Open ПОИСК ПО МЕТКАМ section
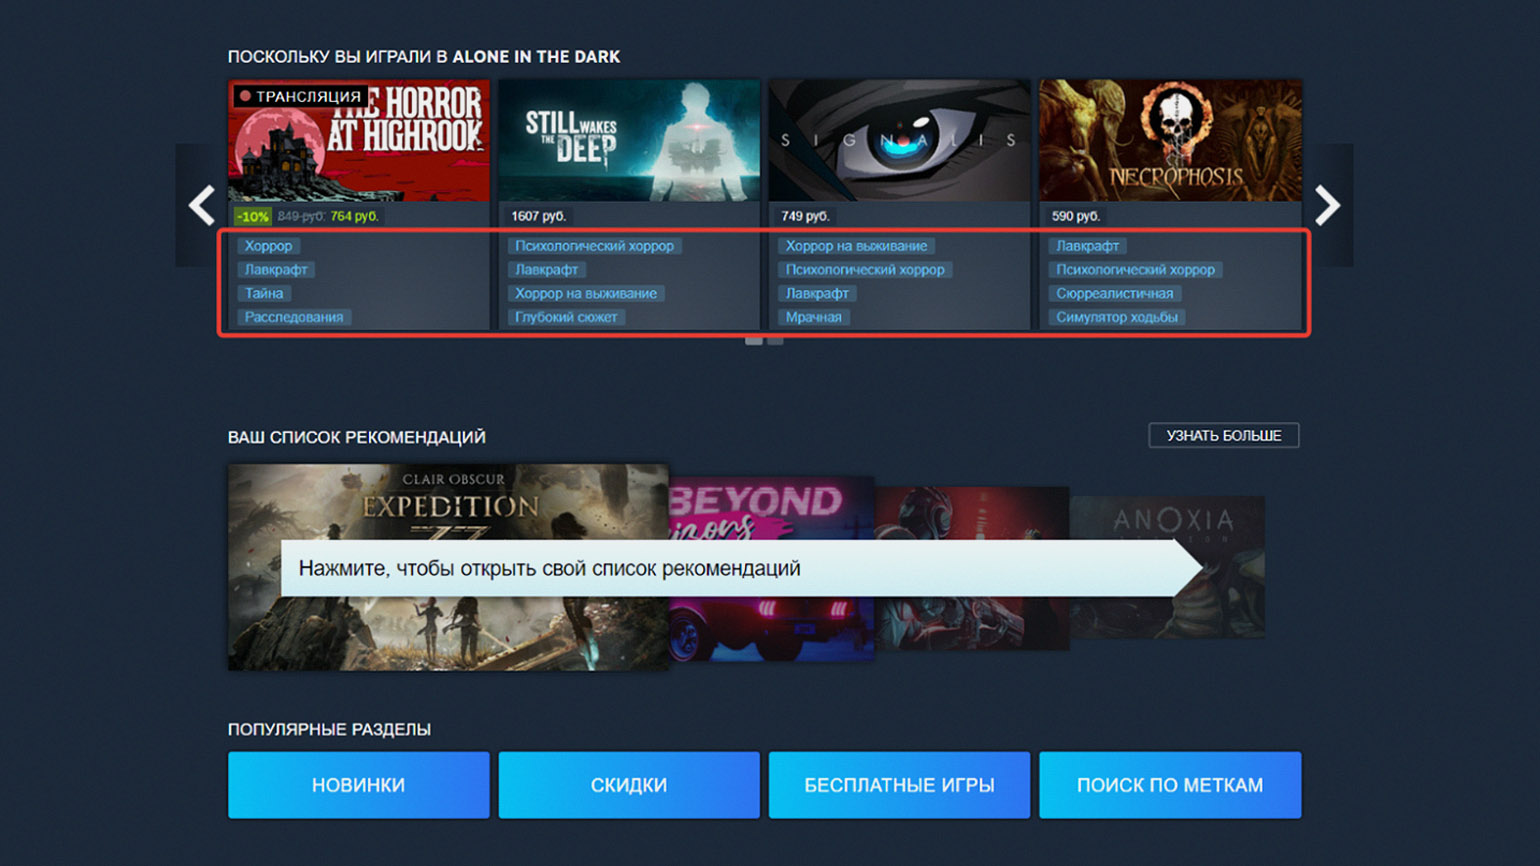This screenshot has height=866, width=1540. coord(1170,785)
